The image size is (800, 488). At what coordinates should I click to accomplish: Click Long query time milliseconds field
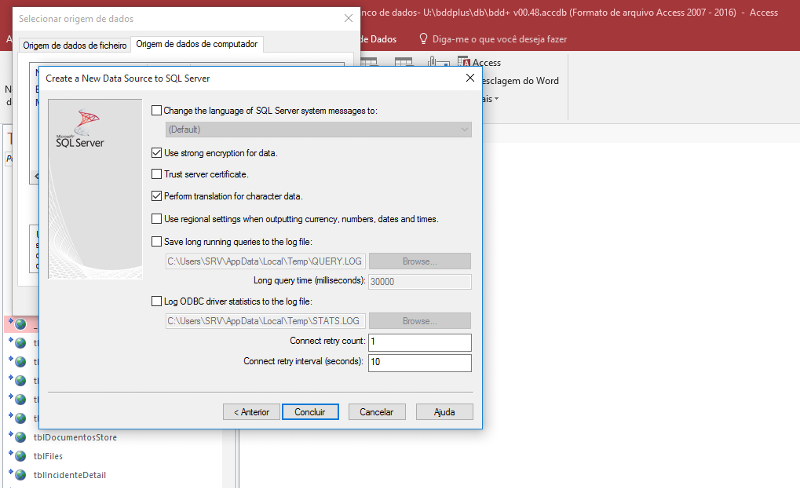point(419,281)
